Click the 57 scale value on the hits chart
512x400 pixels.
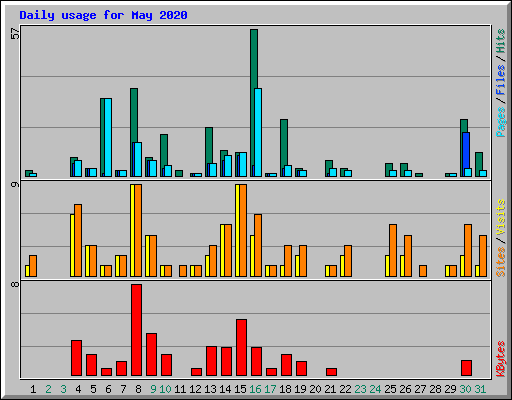pyautogui.click(x=15, y=34)
